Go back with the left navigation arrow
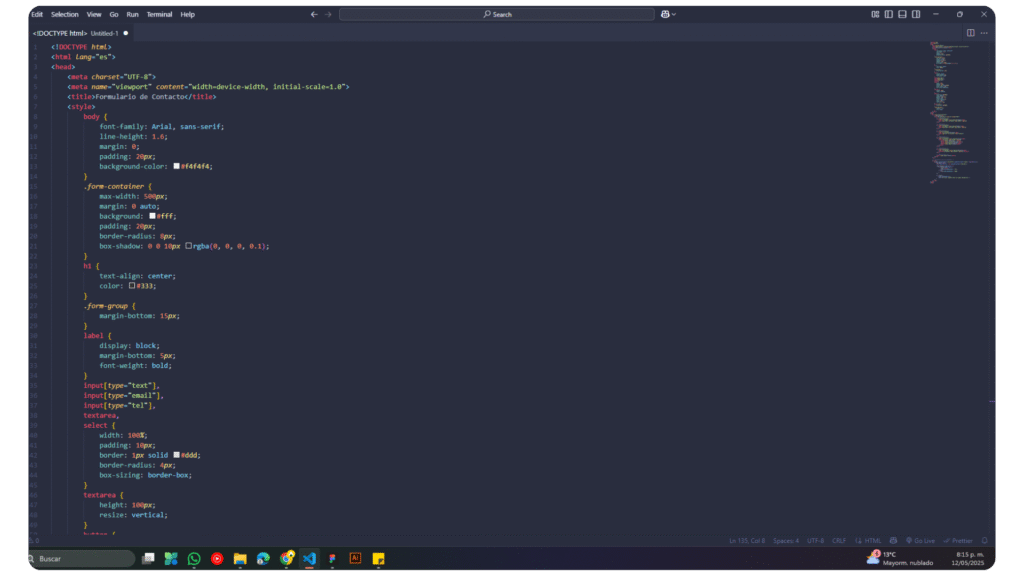The width and height of the screenshot is (1024, 576). 314,14
